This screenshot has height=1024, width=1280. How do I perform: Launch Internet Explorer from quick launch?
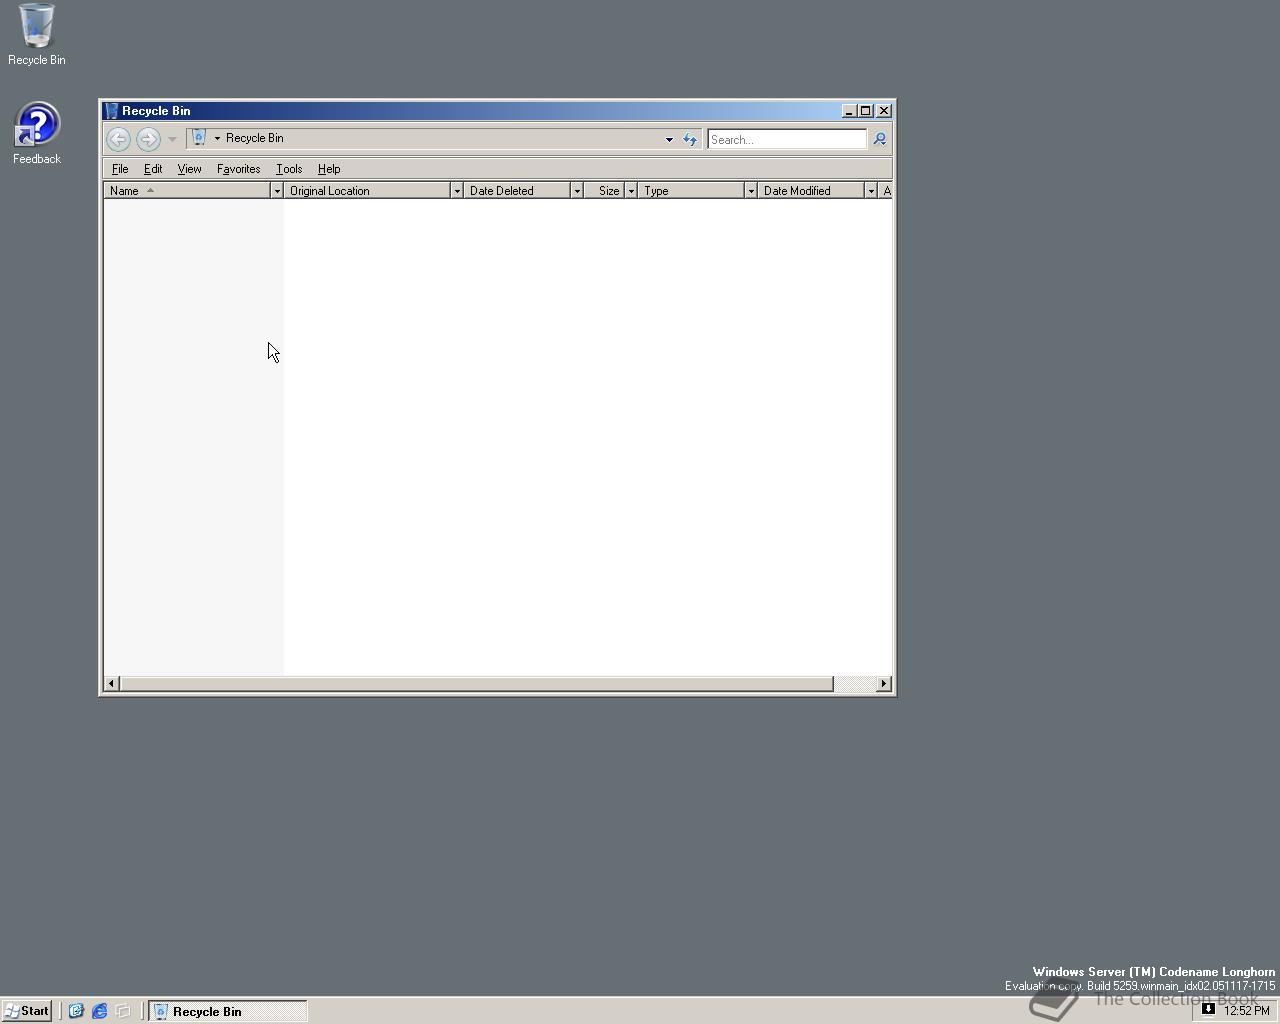100,1011
